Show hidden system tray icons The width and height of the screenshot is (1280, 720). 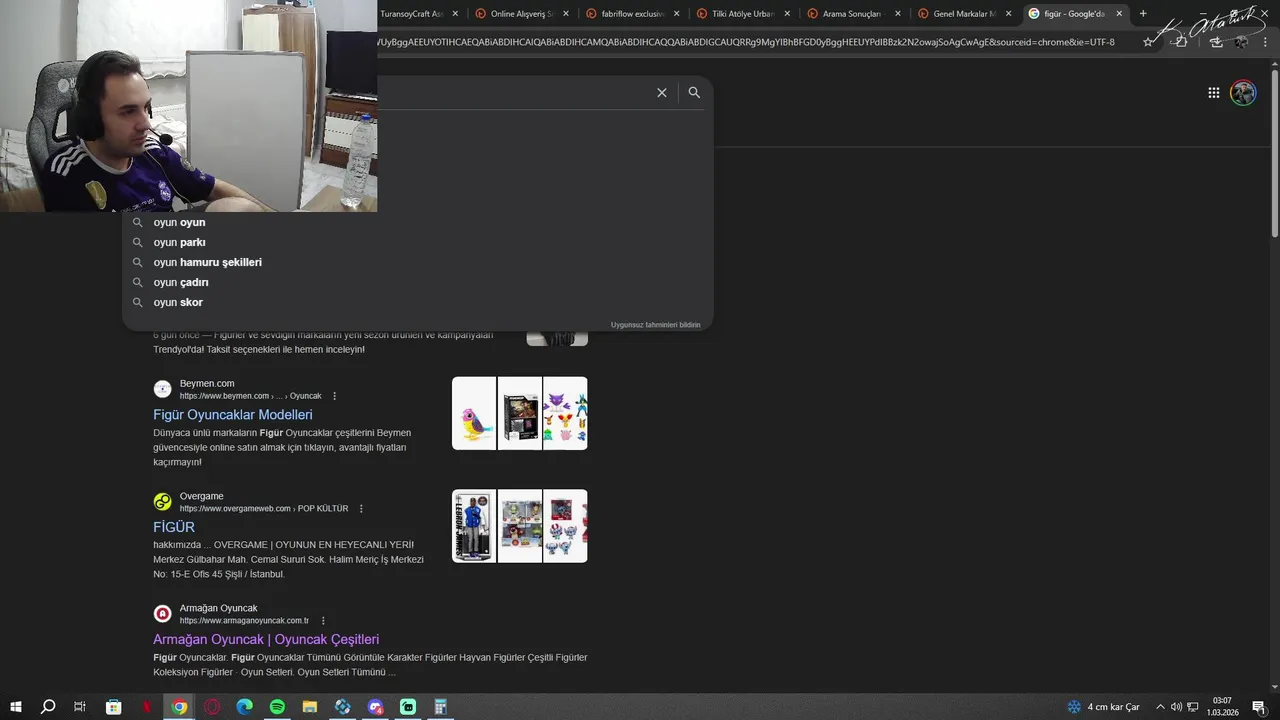(x=1162, y=707)
